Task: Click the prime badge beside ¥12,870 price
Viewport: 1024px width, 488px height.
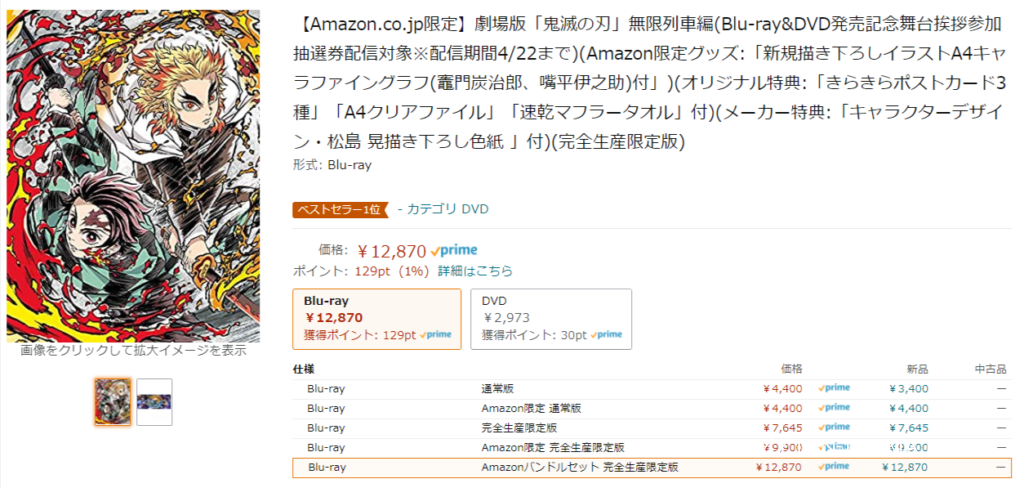Action: 455,250
